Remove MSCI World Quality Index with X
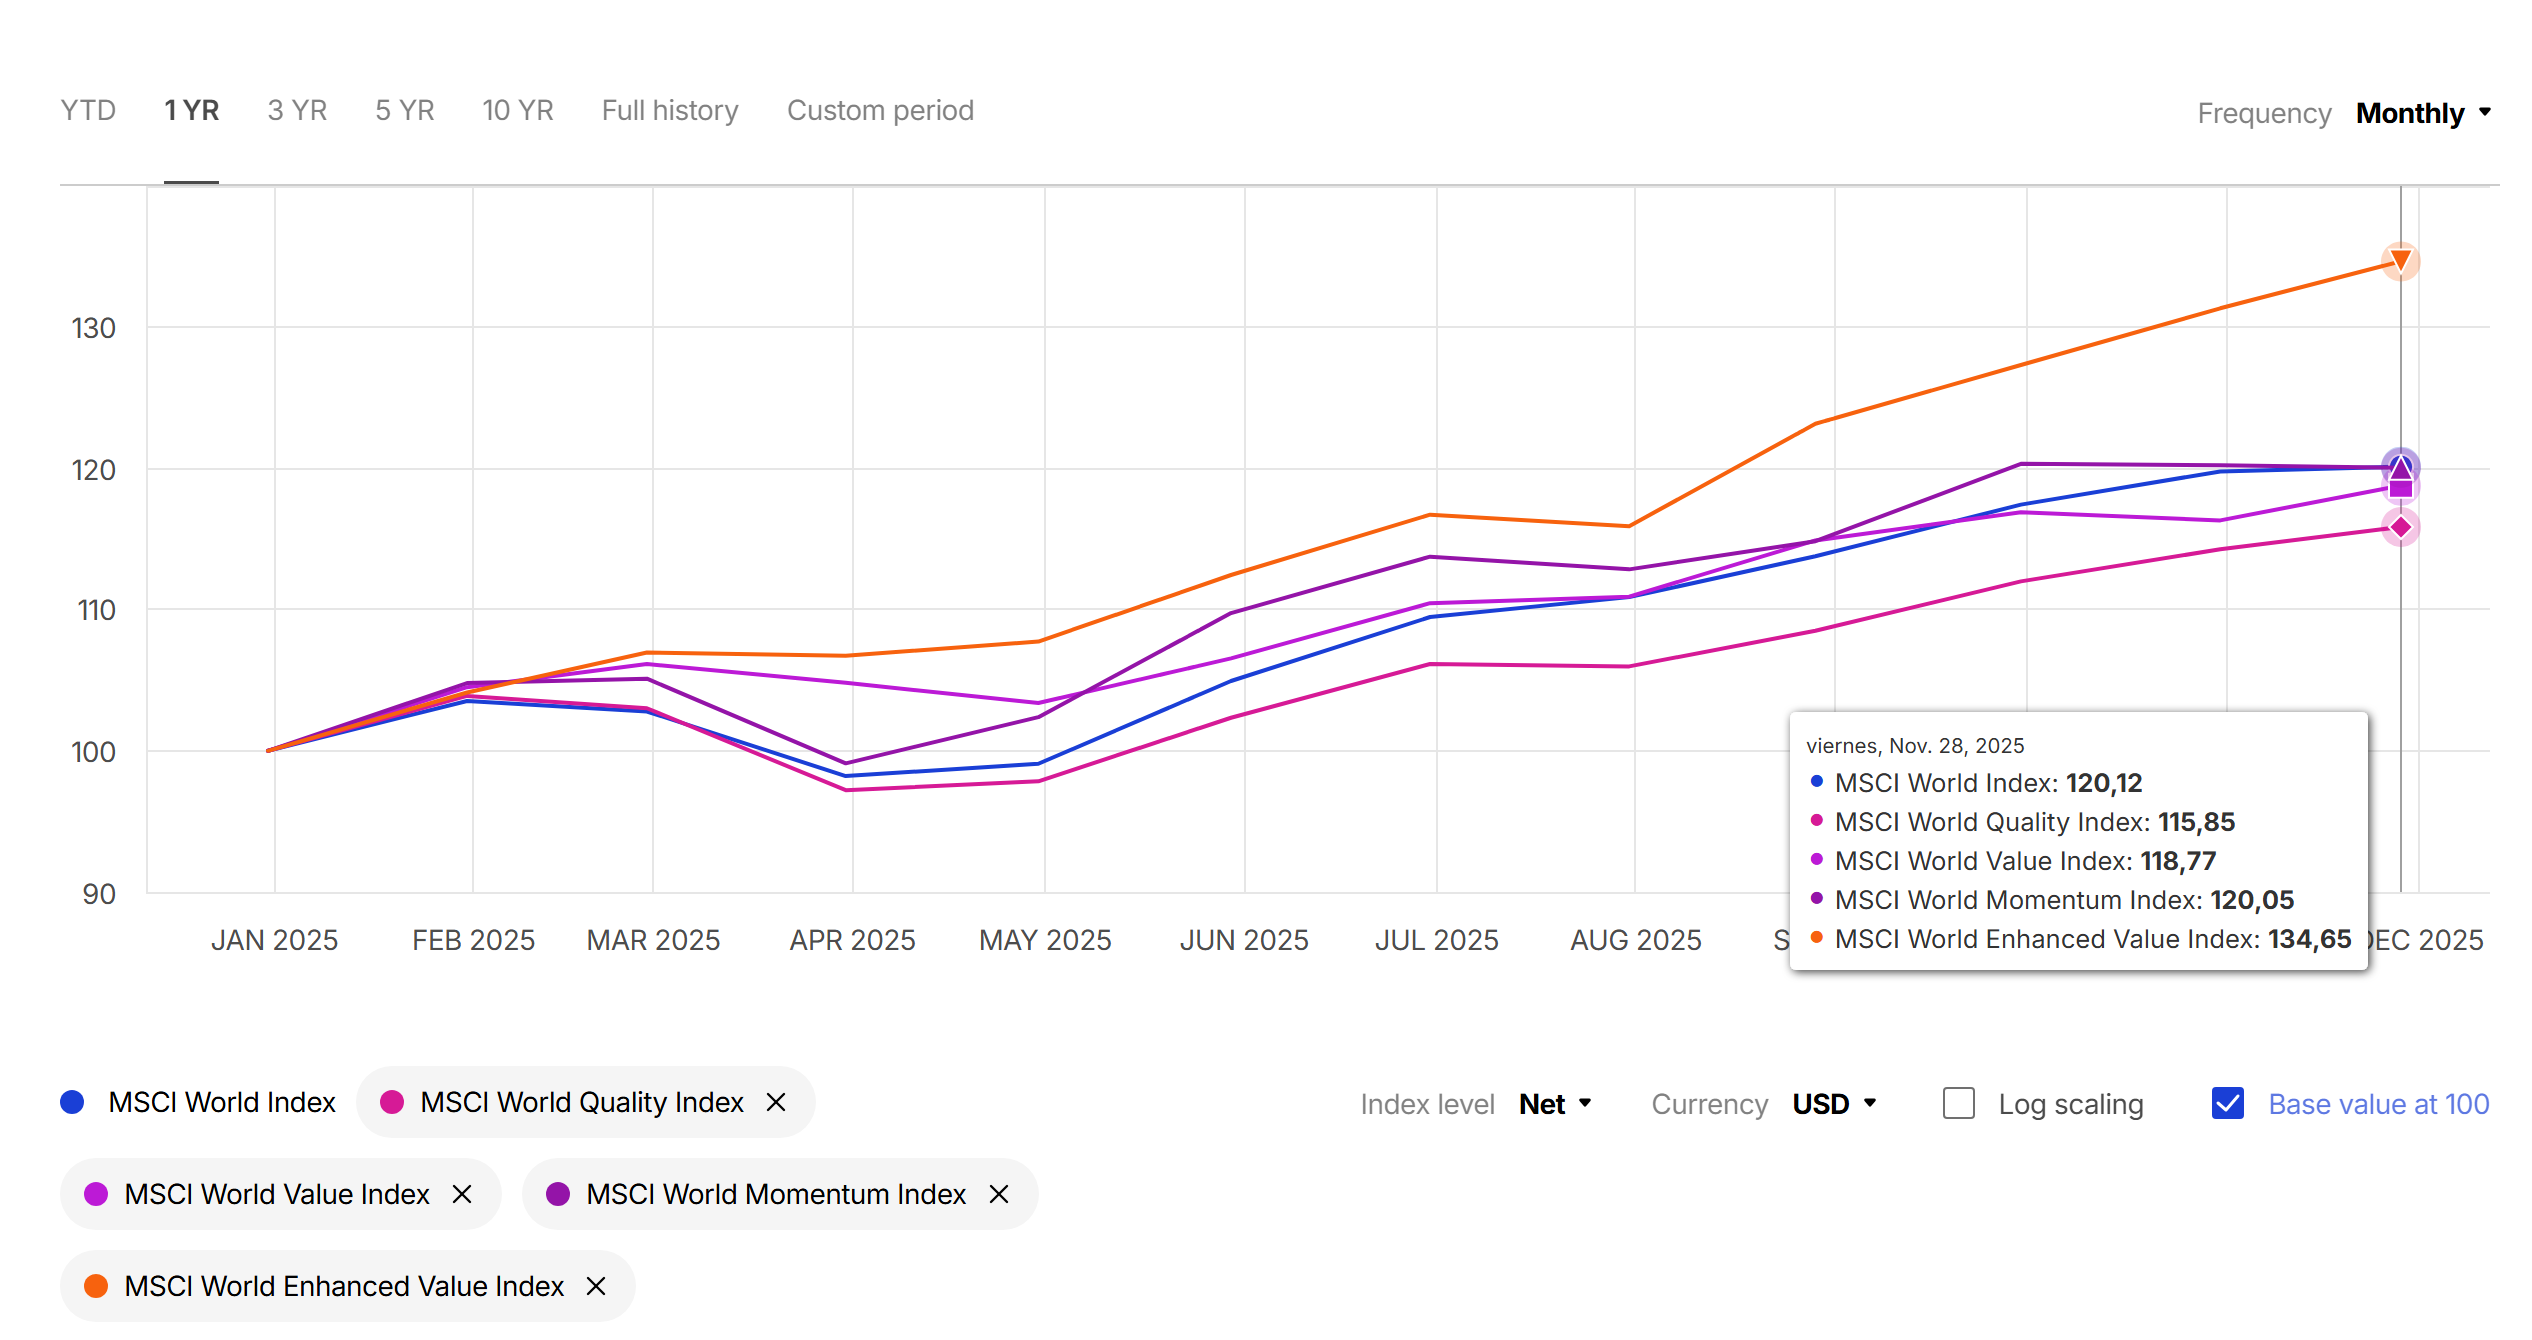2532x1340 pixels. tap(776, 1102)
